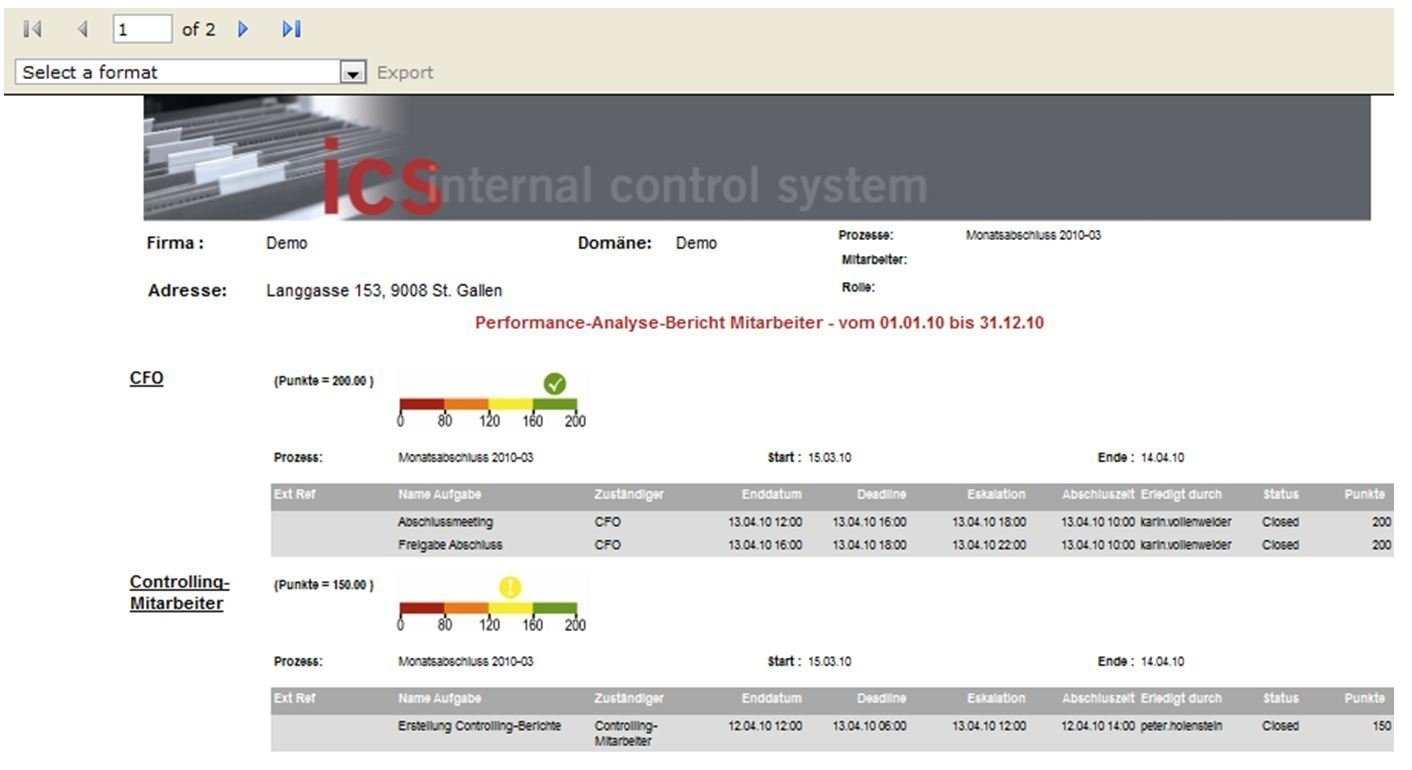Click next page arrow
This screenshot has width=1412, height=770.
(242, 30)
